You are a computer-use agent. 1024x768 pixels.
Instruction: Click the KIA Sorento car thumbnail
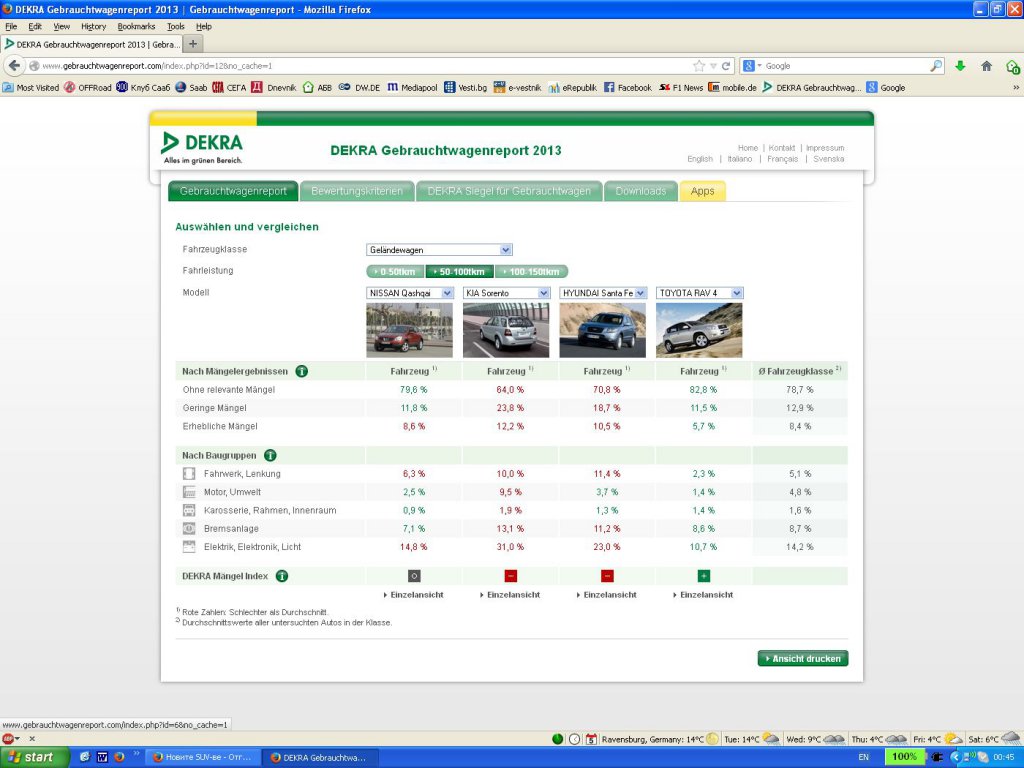coord(506,330)
